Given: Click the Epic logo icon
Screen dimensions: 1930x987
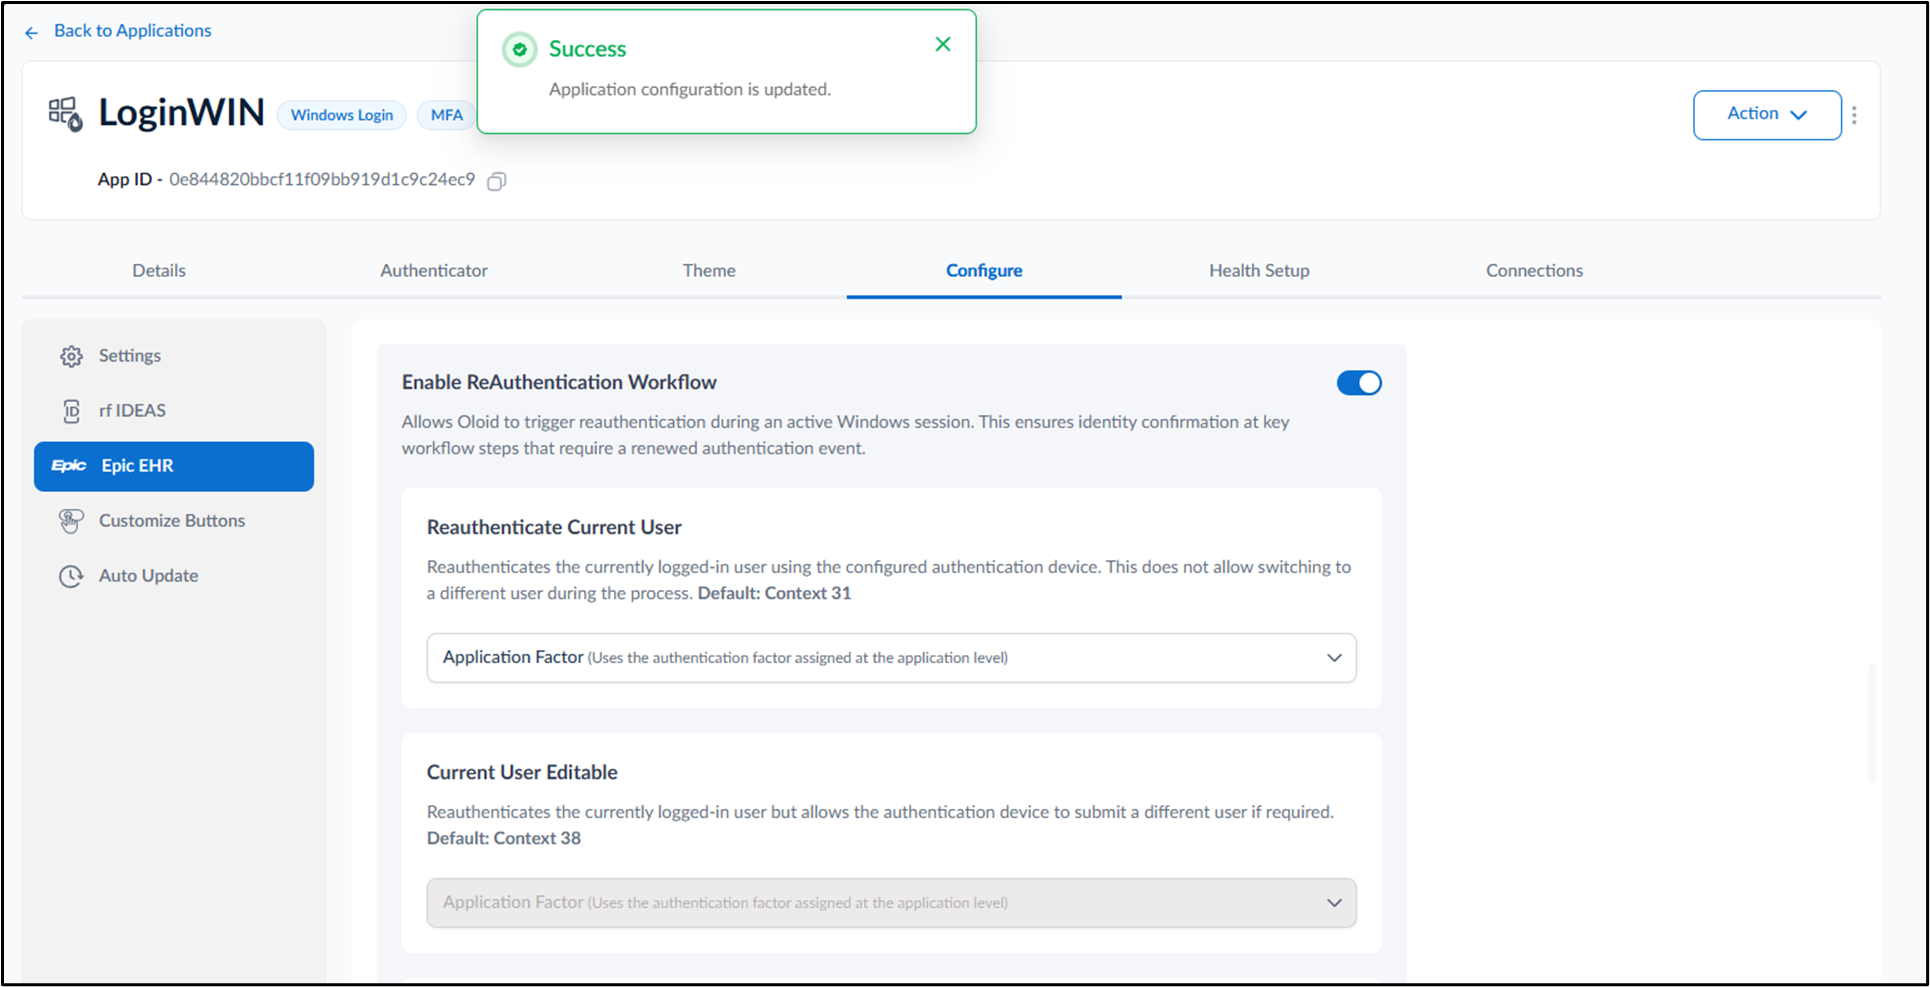Looking at the screenshot, I should pos(69,466).
